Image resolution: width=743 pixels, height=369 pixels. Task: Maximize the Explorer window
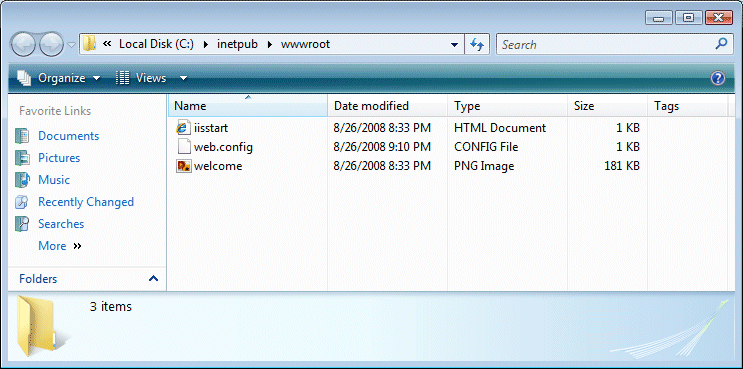pos(689,18)
